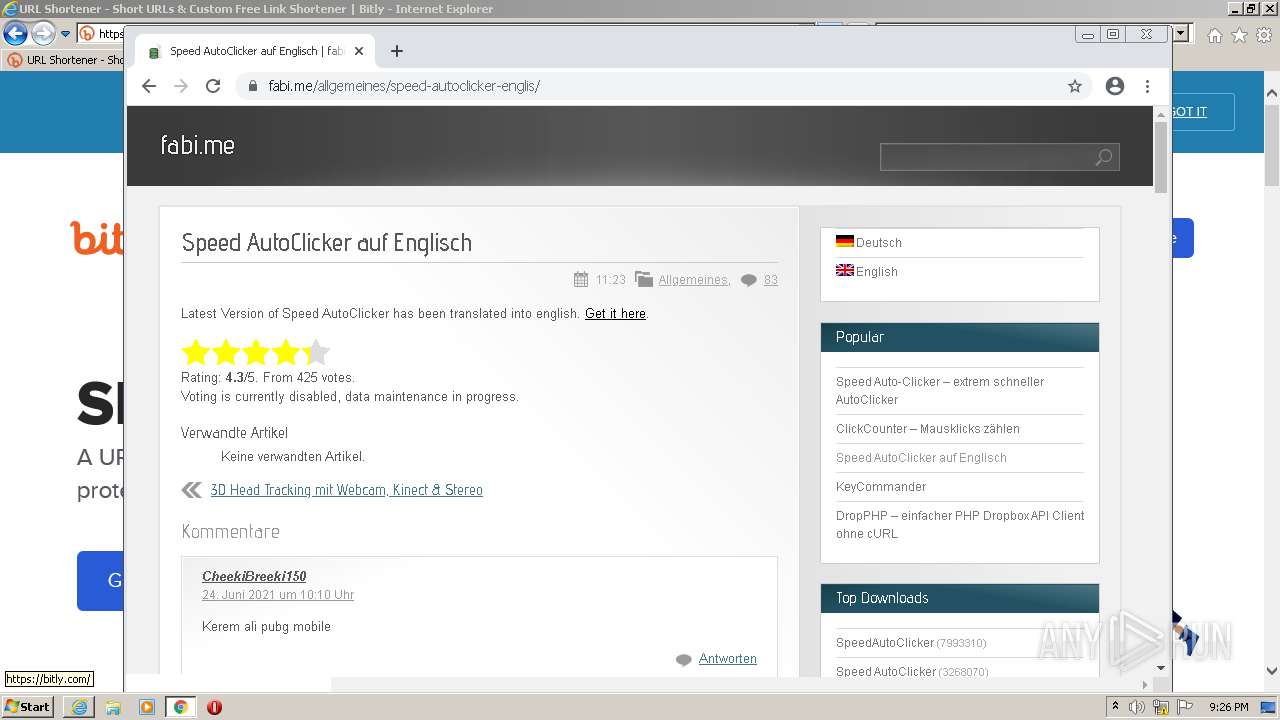Click the German flag icon
The height and width of the screenshot is (720, 1280).
click(845, 241)
